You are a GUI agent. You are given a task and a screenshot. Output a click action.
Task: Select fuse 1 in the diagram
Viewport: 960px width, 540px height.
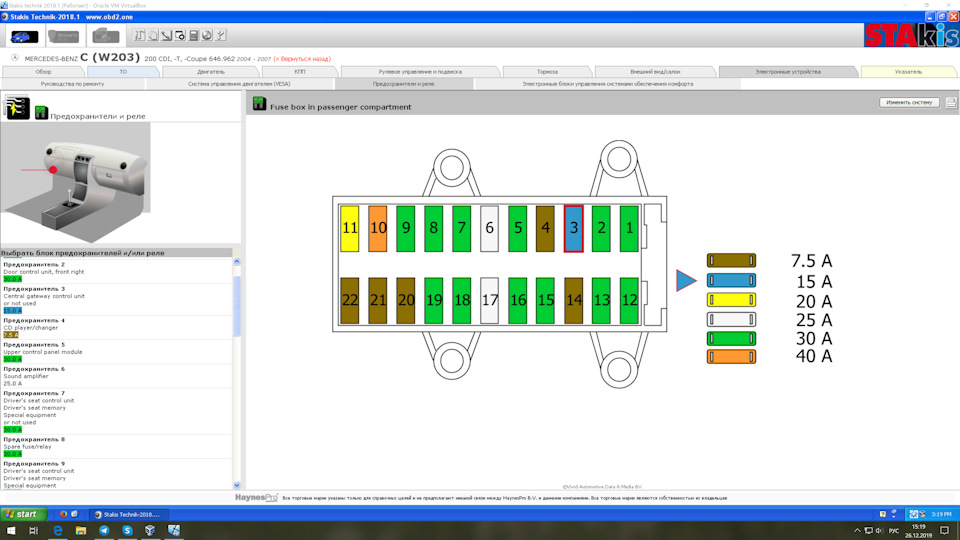[629, 228]
